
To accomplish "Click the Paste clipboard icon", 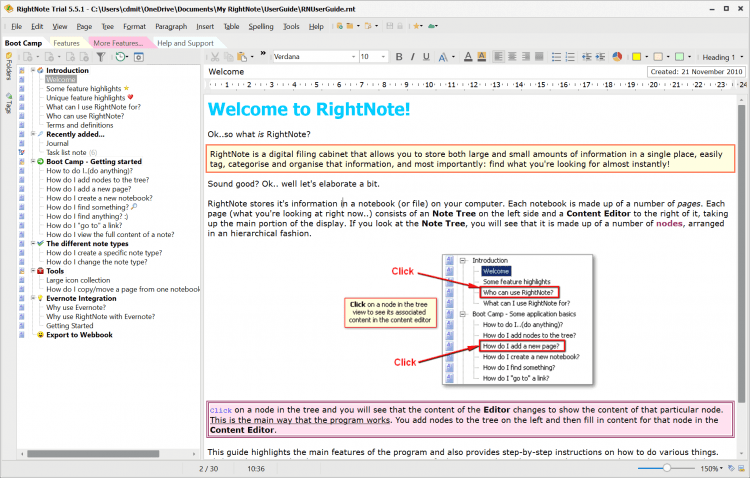I will coord(242,57).
